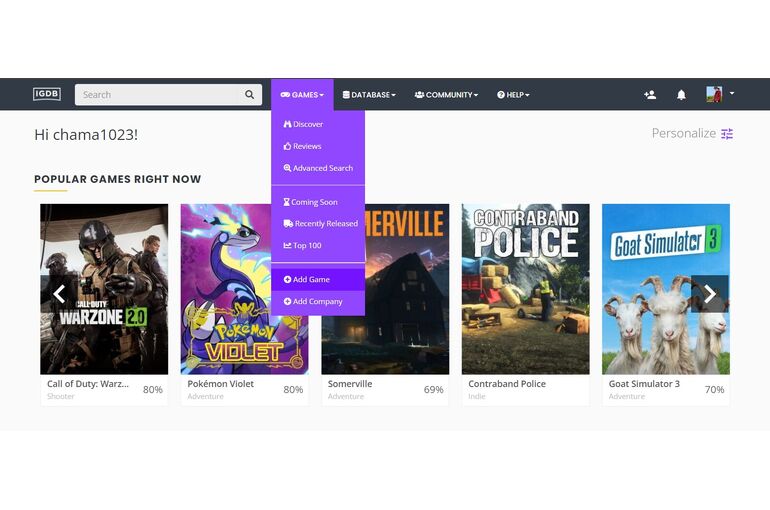
Task: Open the Help dropdown menu
Action: 513,95
